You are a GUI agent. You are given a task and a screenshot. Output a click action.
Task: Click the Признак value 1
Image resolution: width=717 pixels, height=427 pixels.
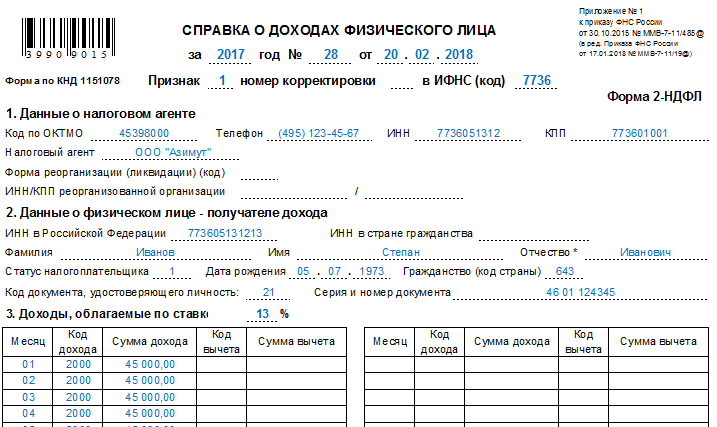222,81
